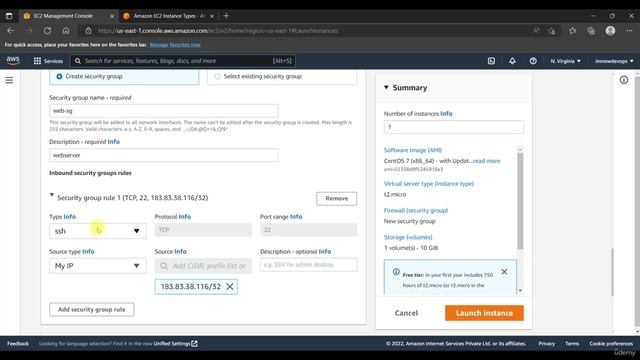This screenshot has height=360, width=640.
Task: Go to browser home page
Action: tap(66, 31)
